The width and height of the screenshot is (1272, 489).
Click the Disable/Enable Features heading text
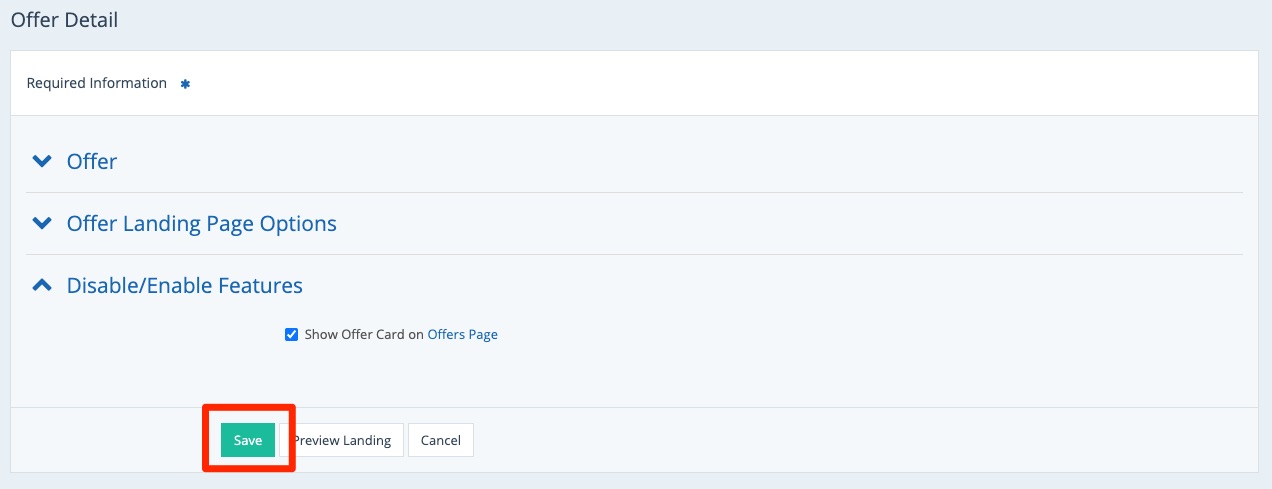184,285
